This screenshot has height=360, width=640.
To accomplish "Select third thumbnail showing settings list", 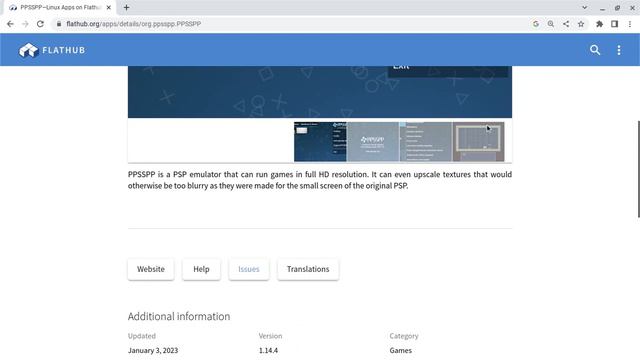I will [x=425, y=142].
